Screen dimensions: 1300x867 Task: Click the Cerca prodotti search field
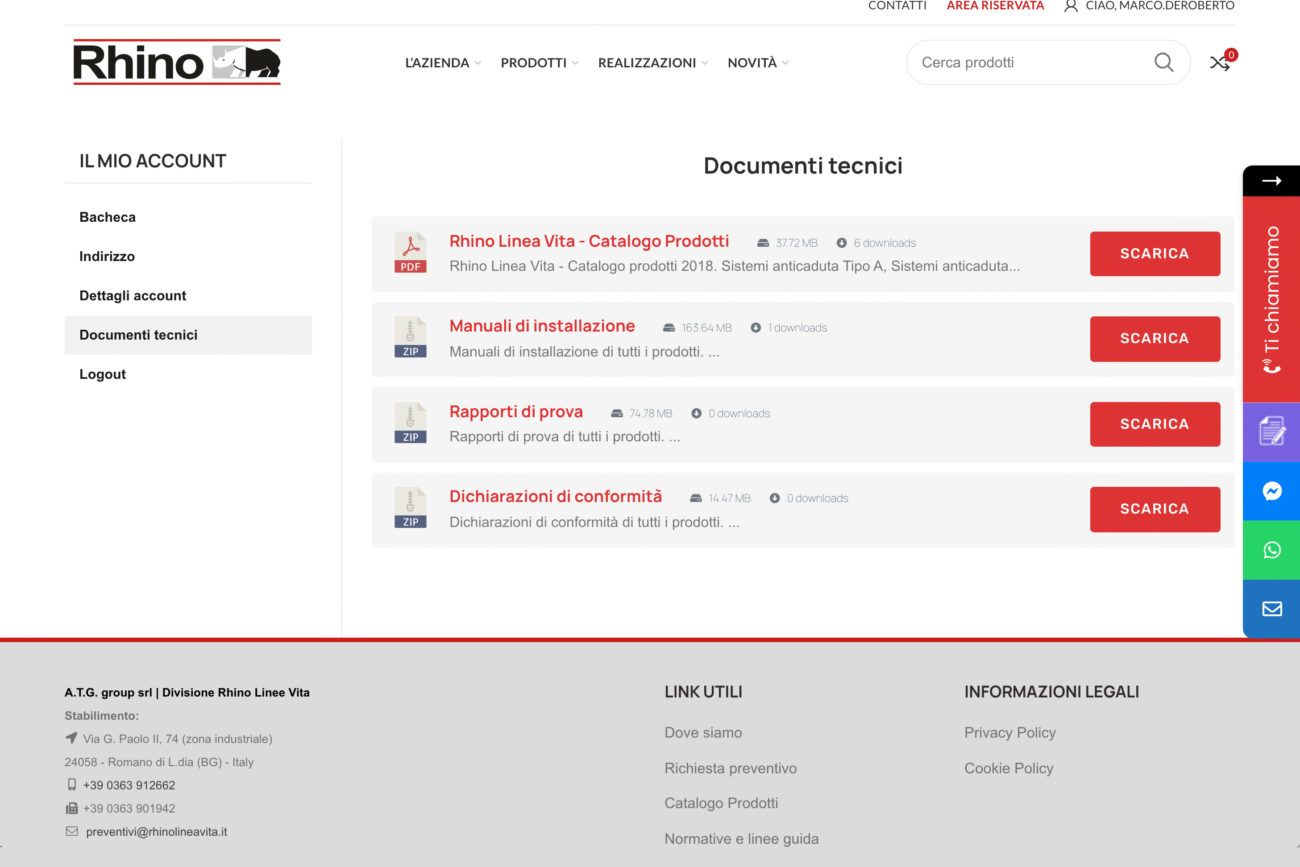point(1030,62)
